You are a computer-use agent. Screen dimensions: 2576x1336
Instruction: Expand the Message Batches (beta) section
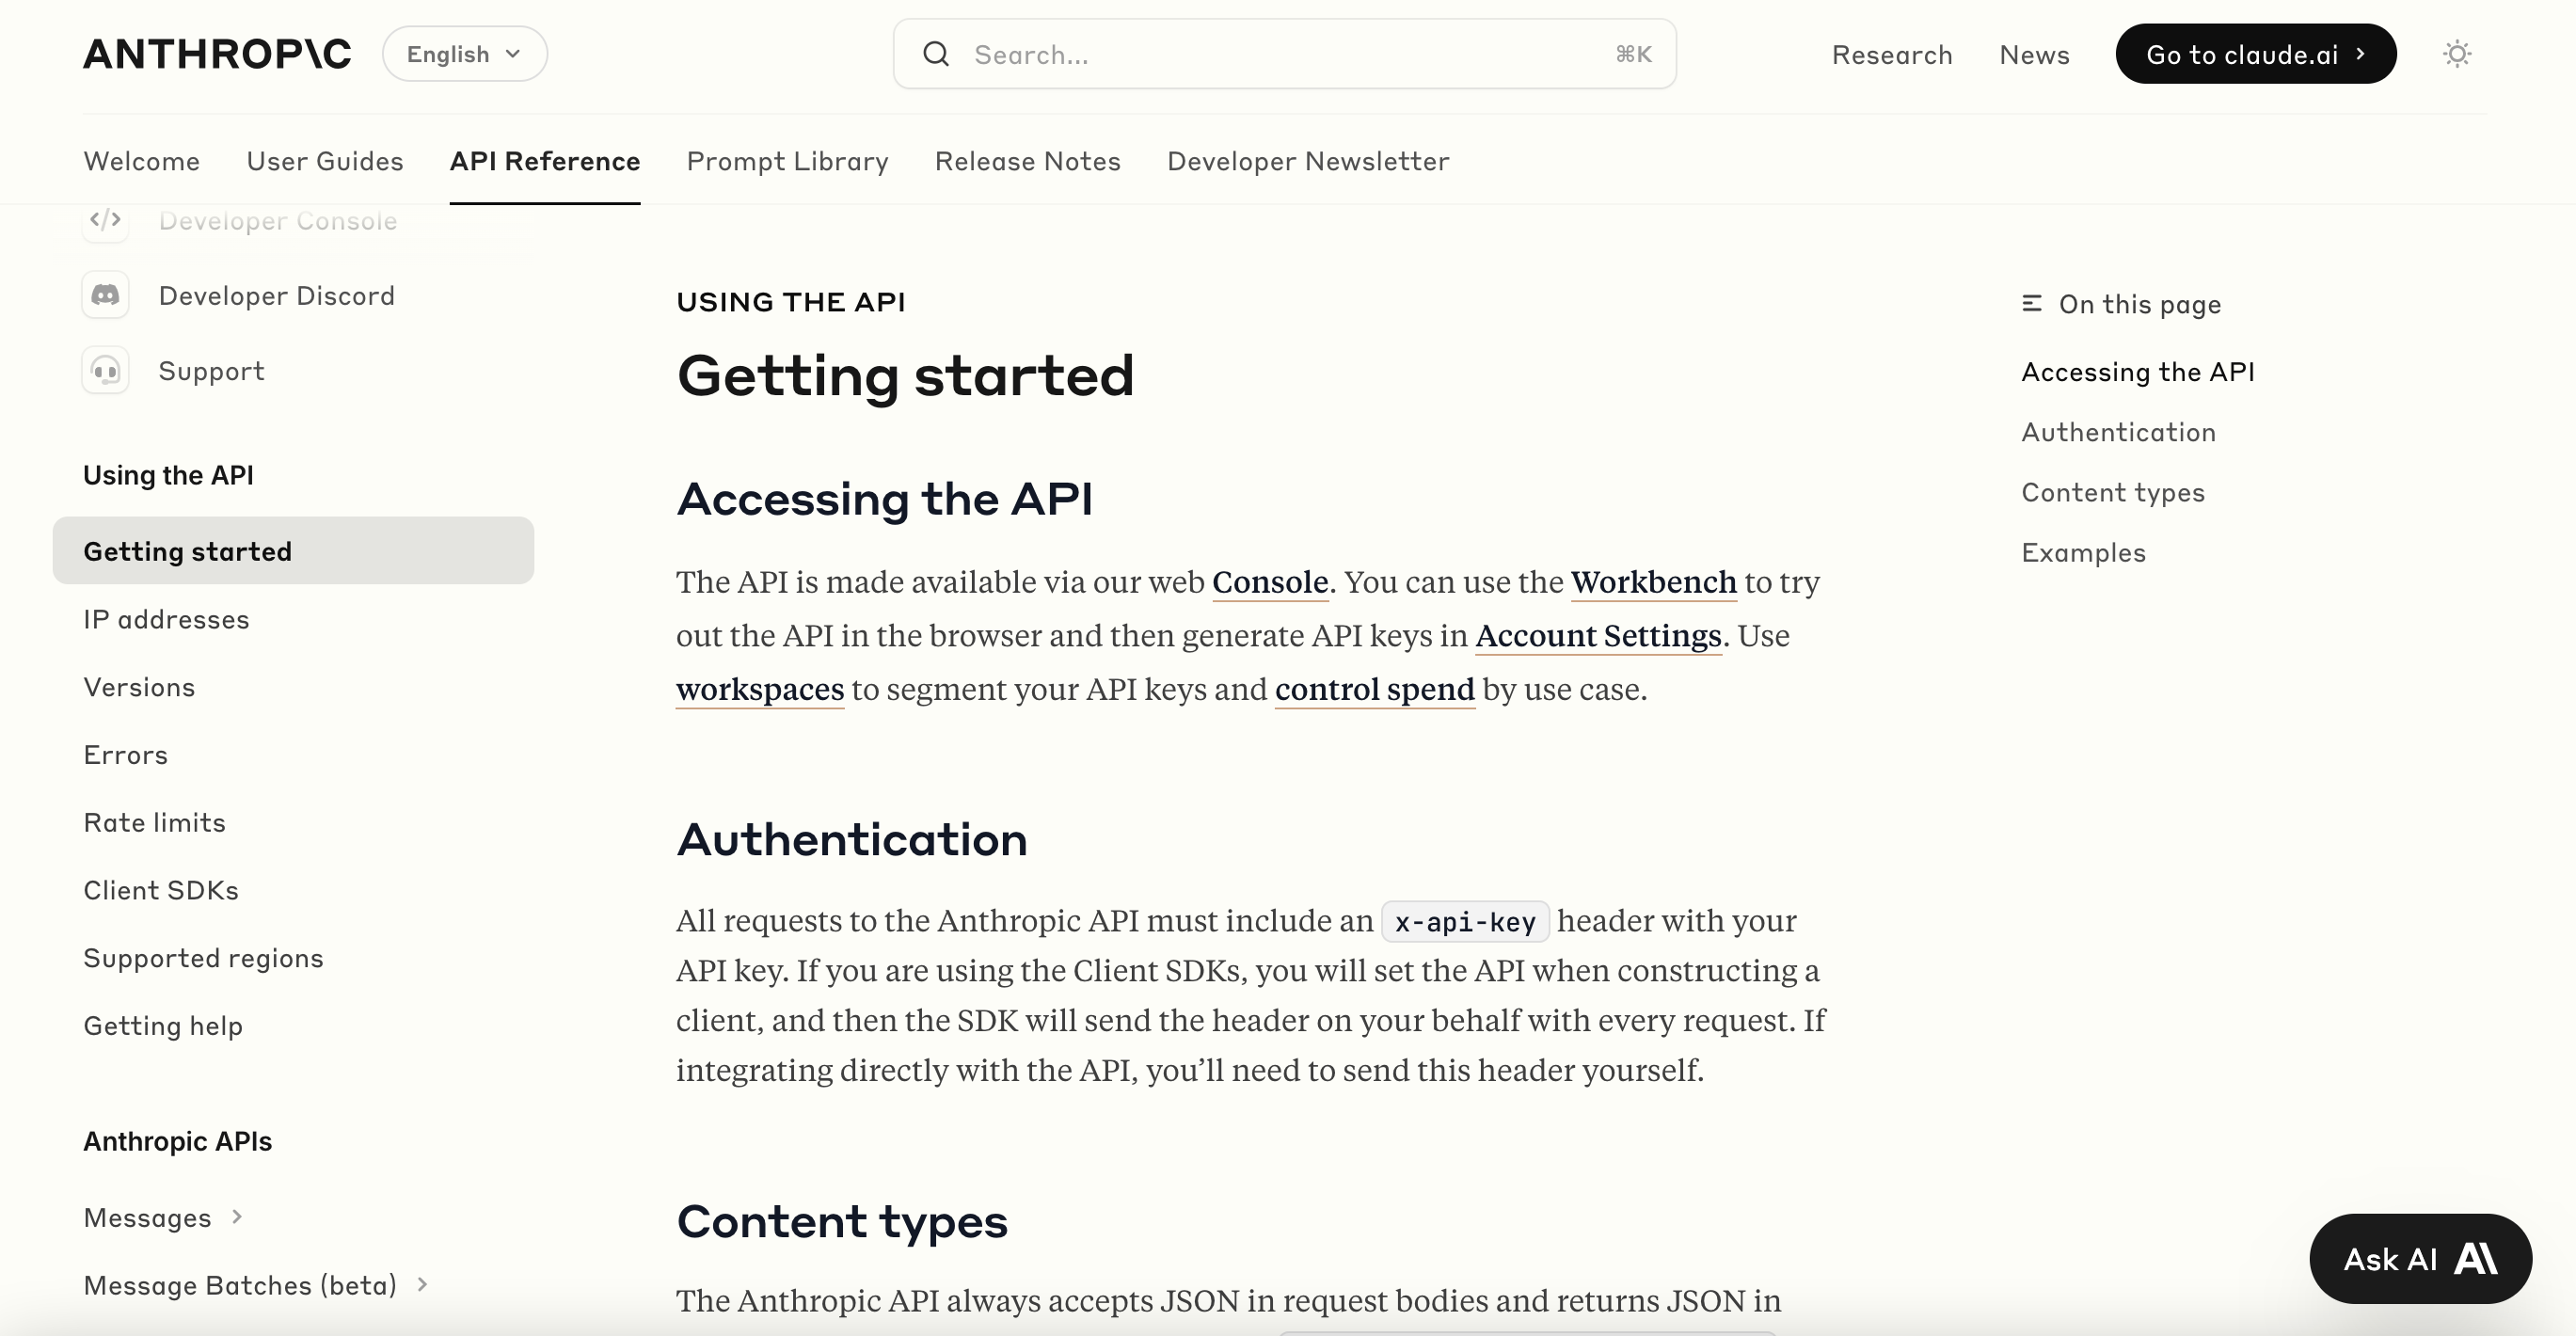422,1284
